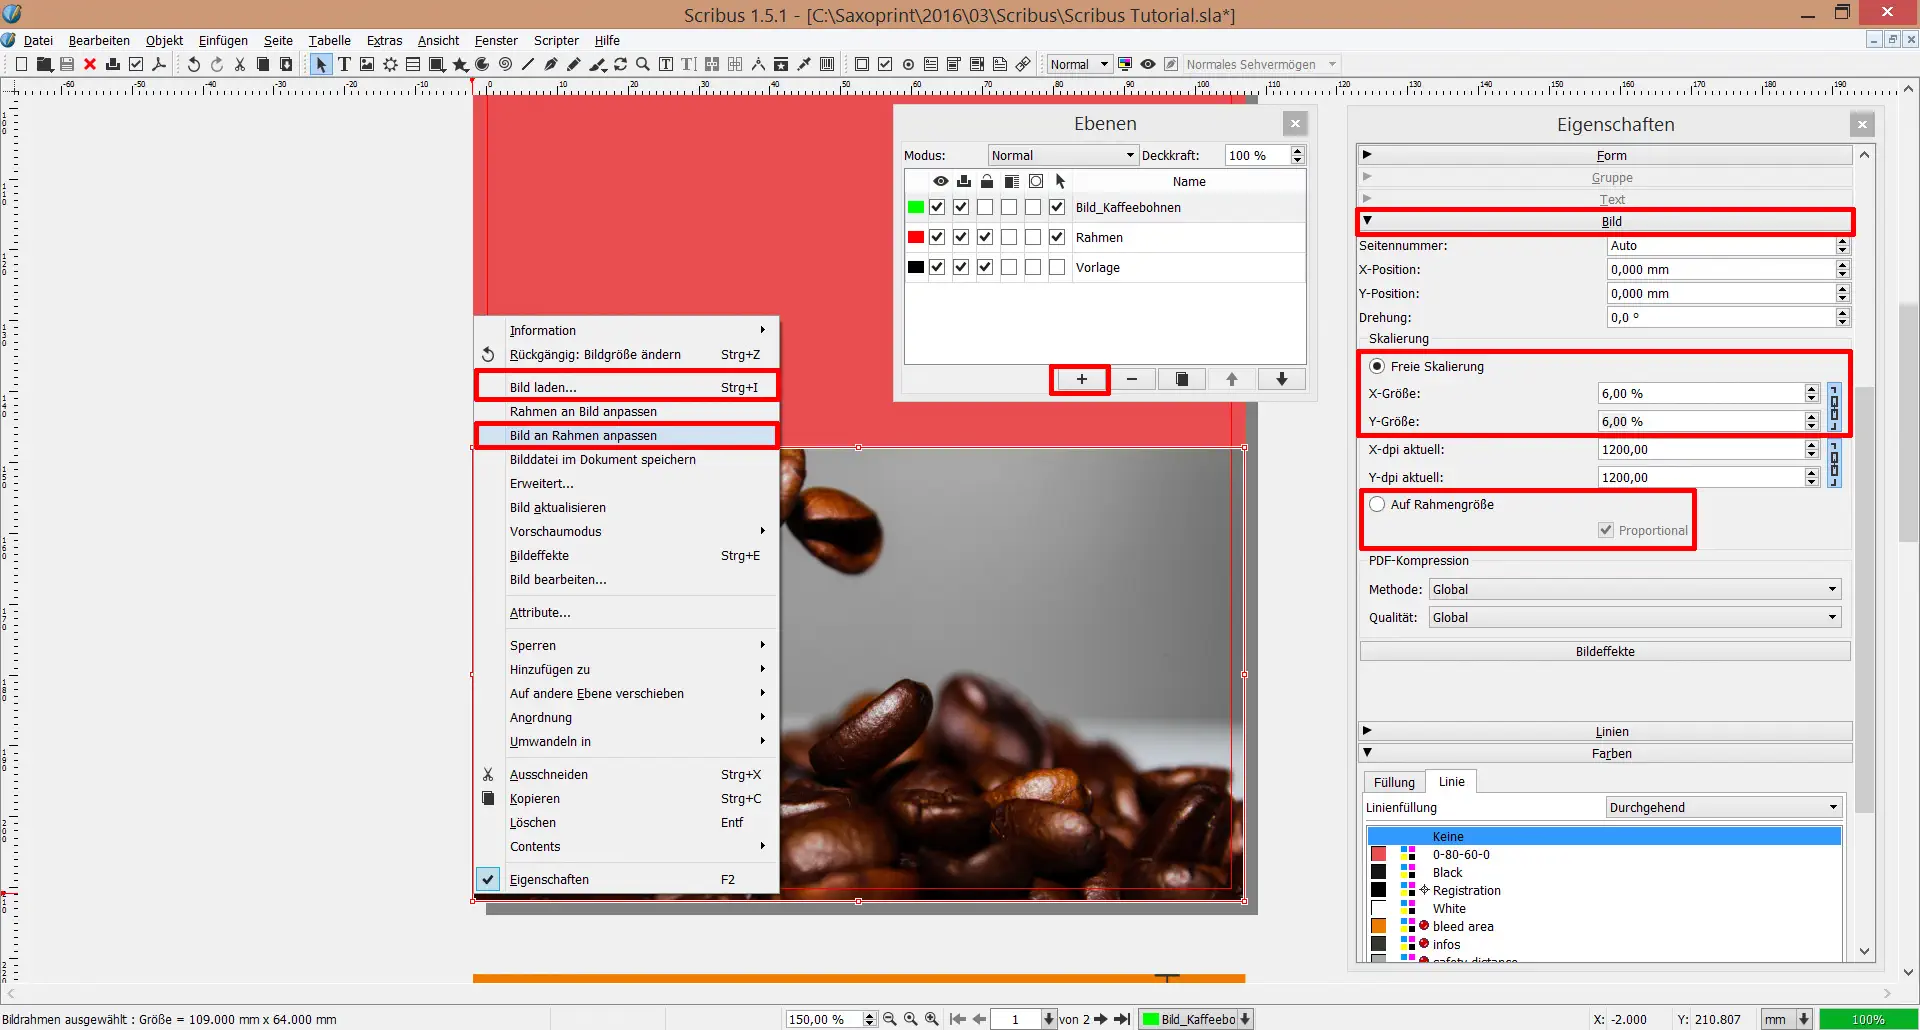Select the Measurements tool
The height and width of the screenshot is (1030, 1920).
pyautogui.click(x=759, y=64)
